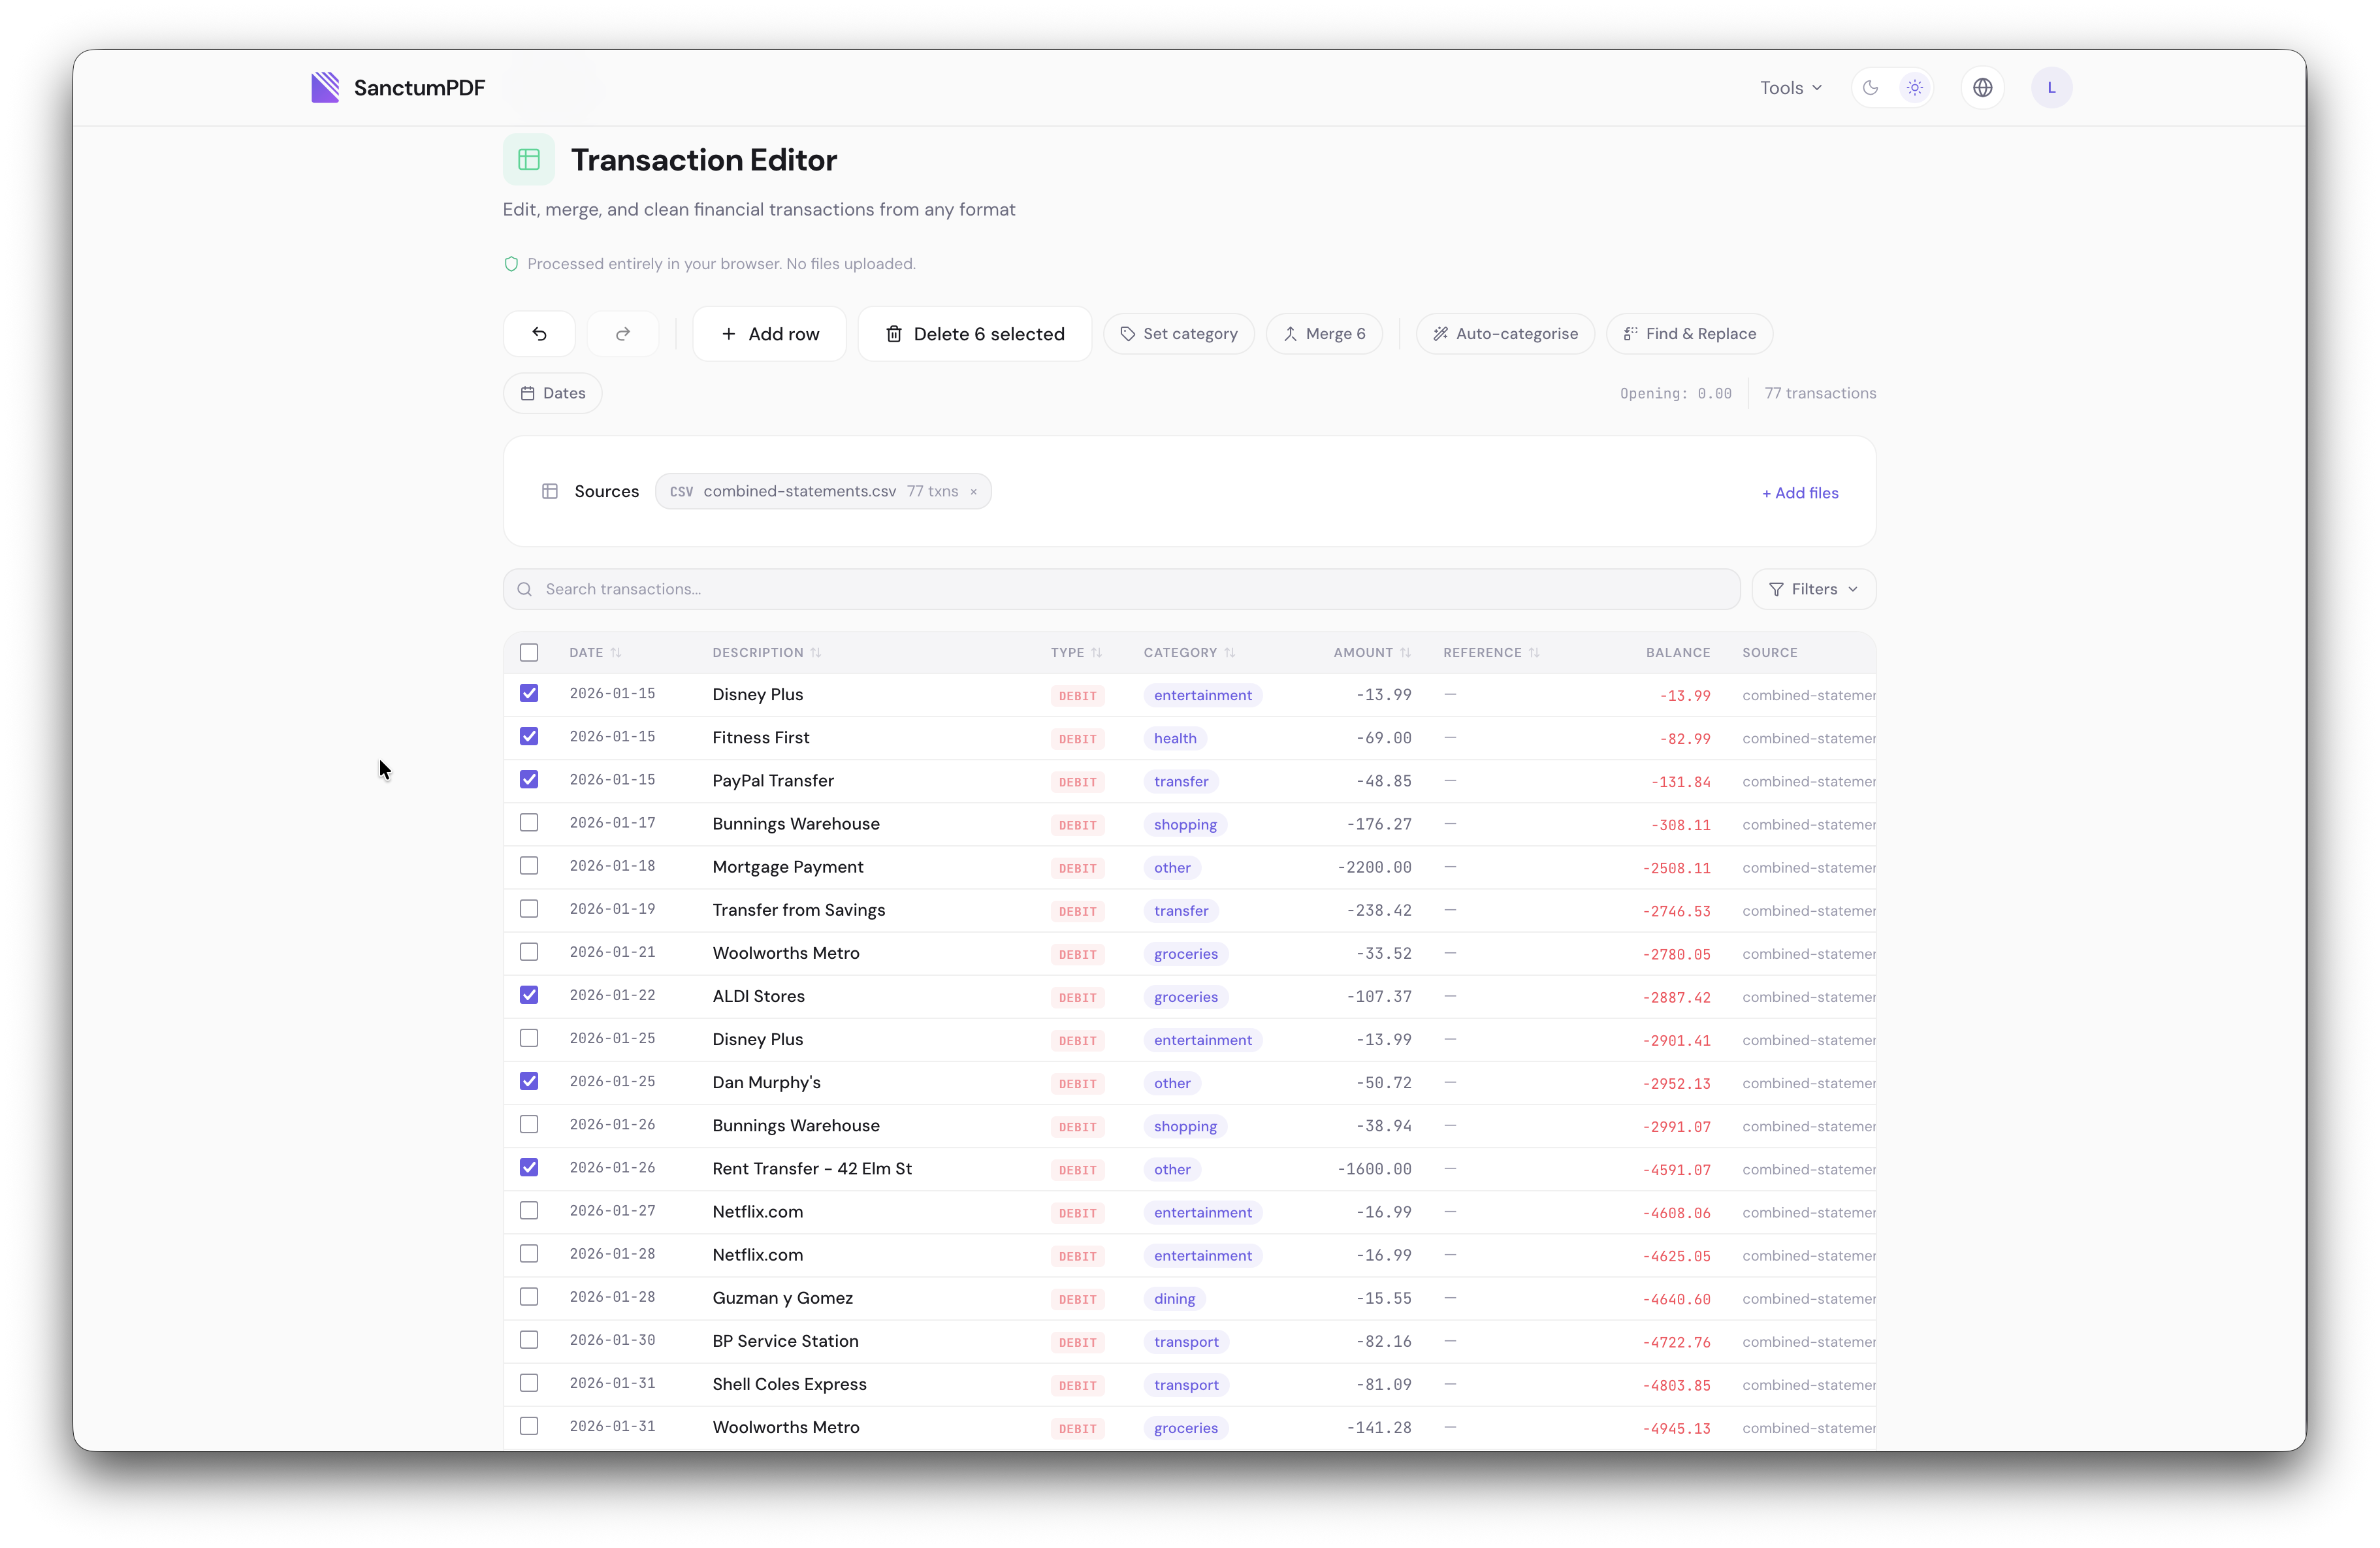The width and height of the screenshot is (2380, 1548).
Task: Sort by Reference column arrows
Action: [1534, 653]
